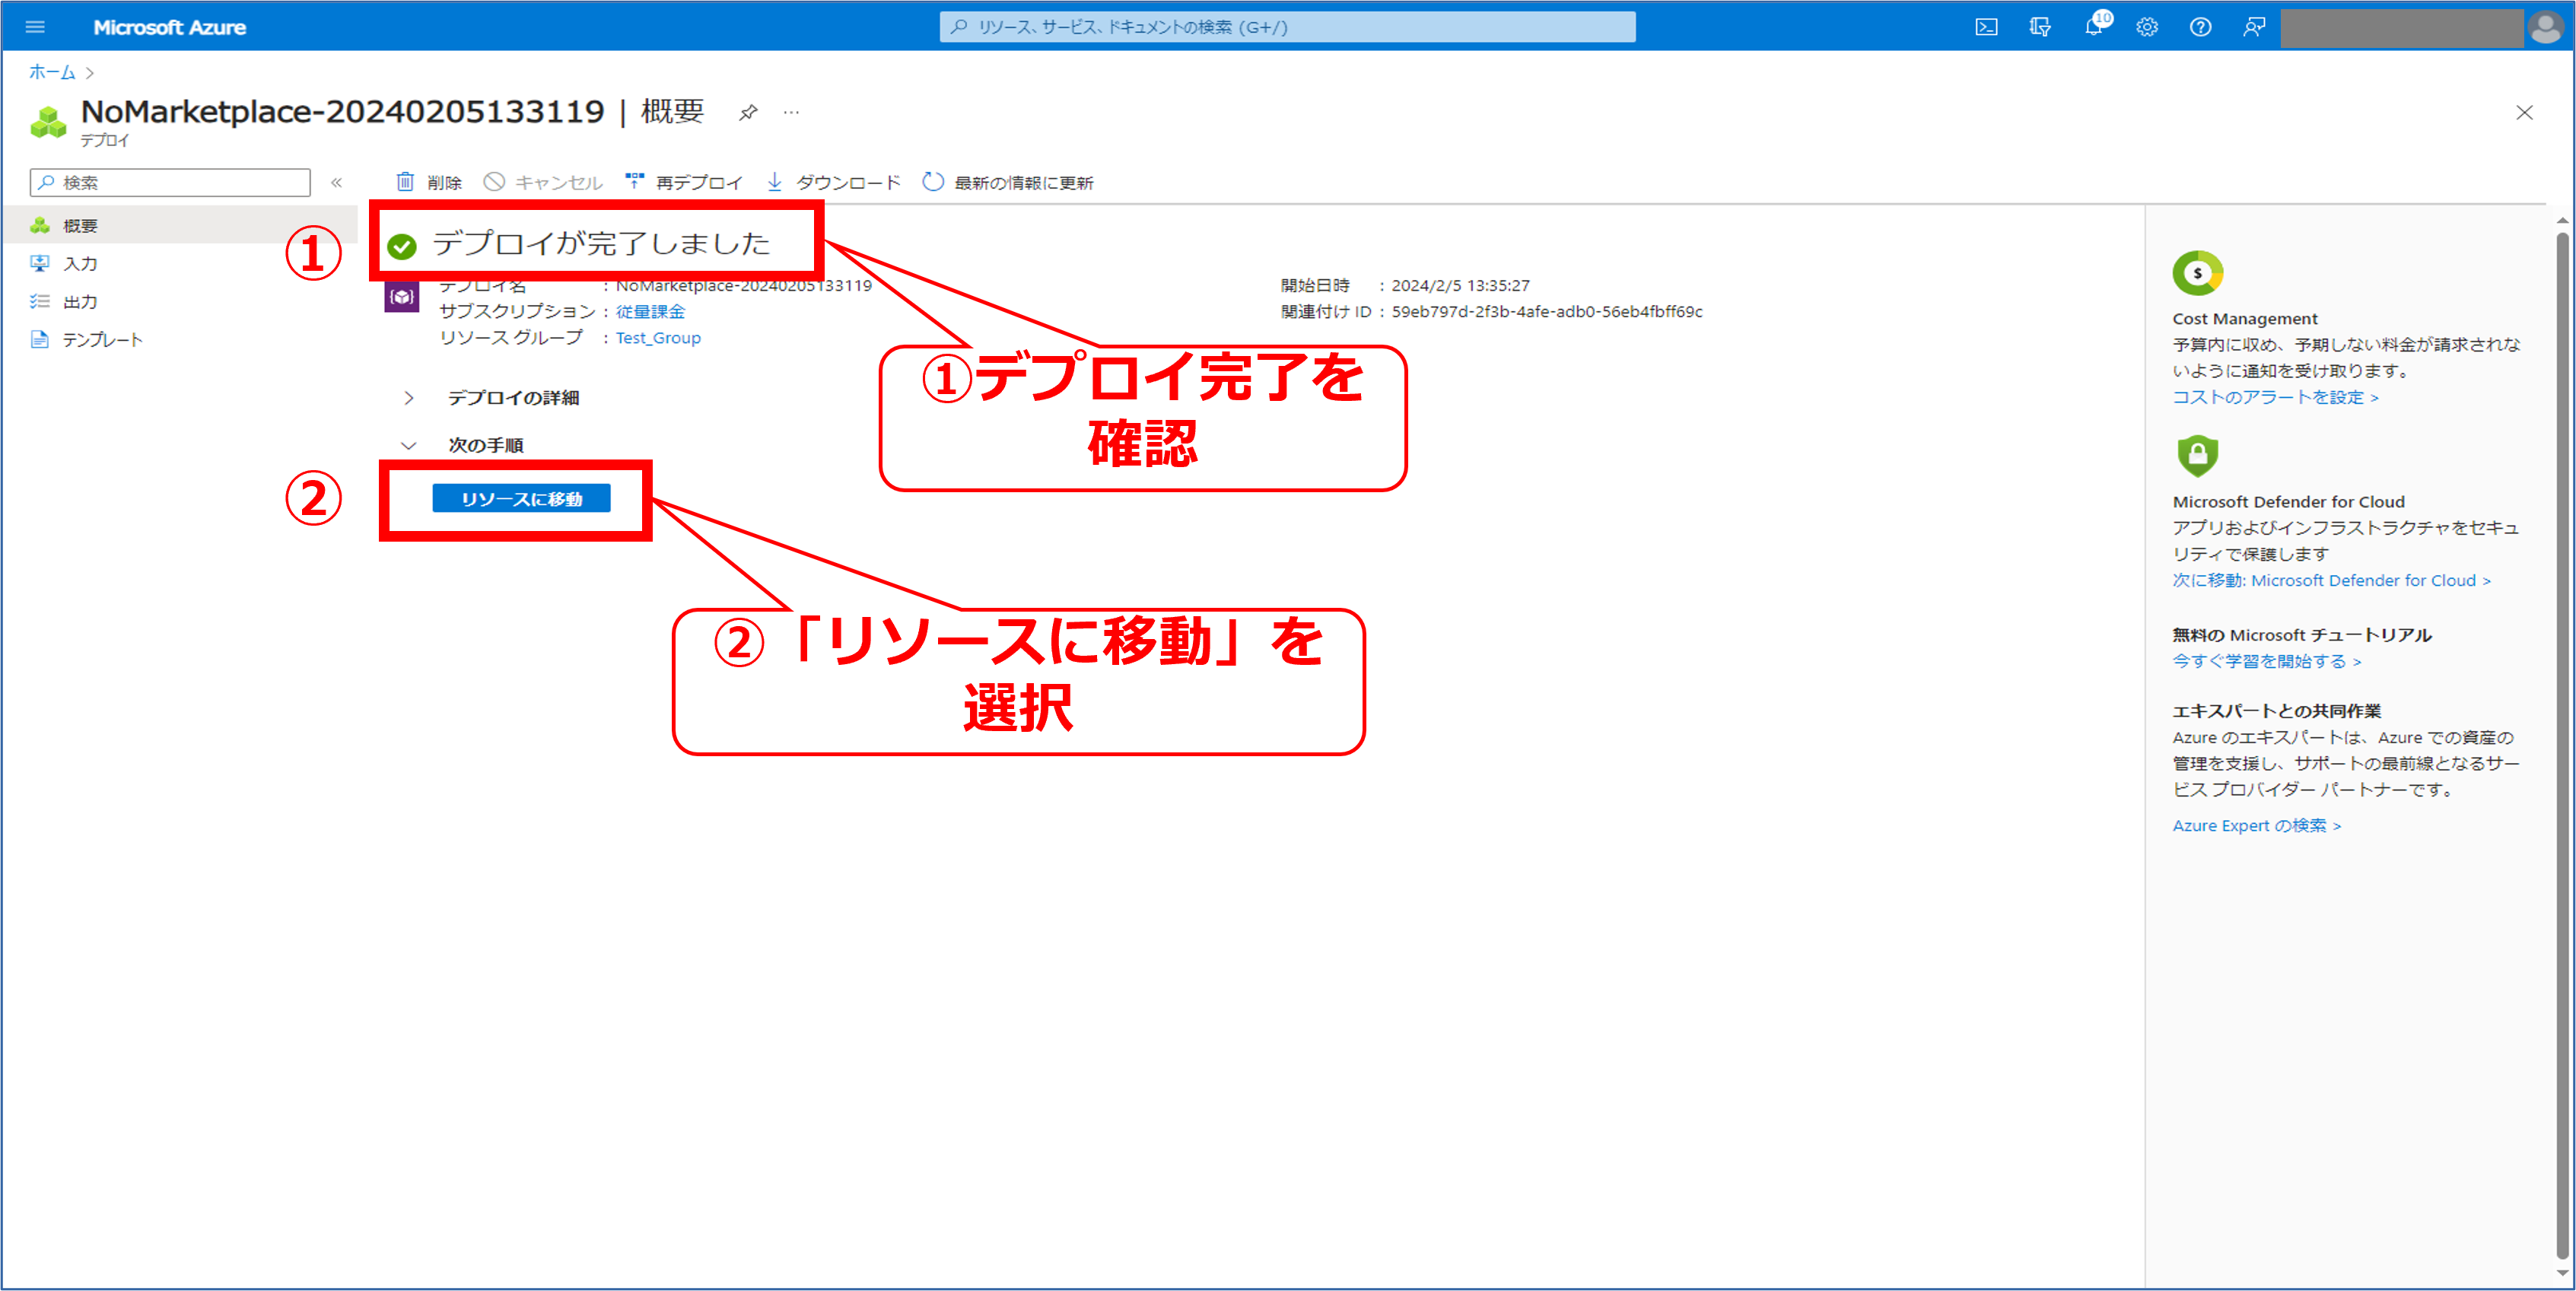2576x1291 pixels.
Task: Open the Cloud Shell icon
Action: (1986, 27)
